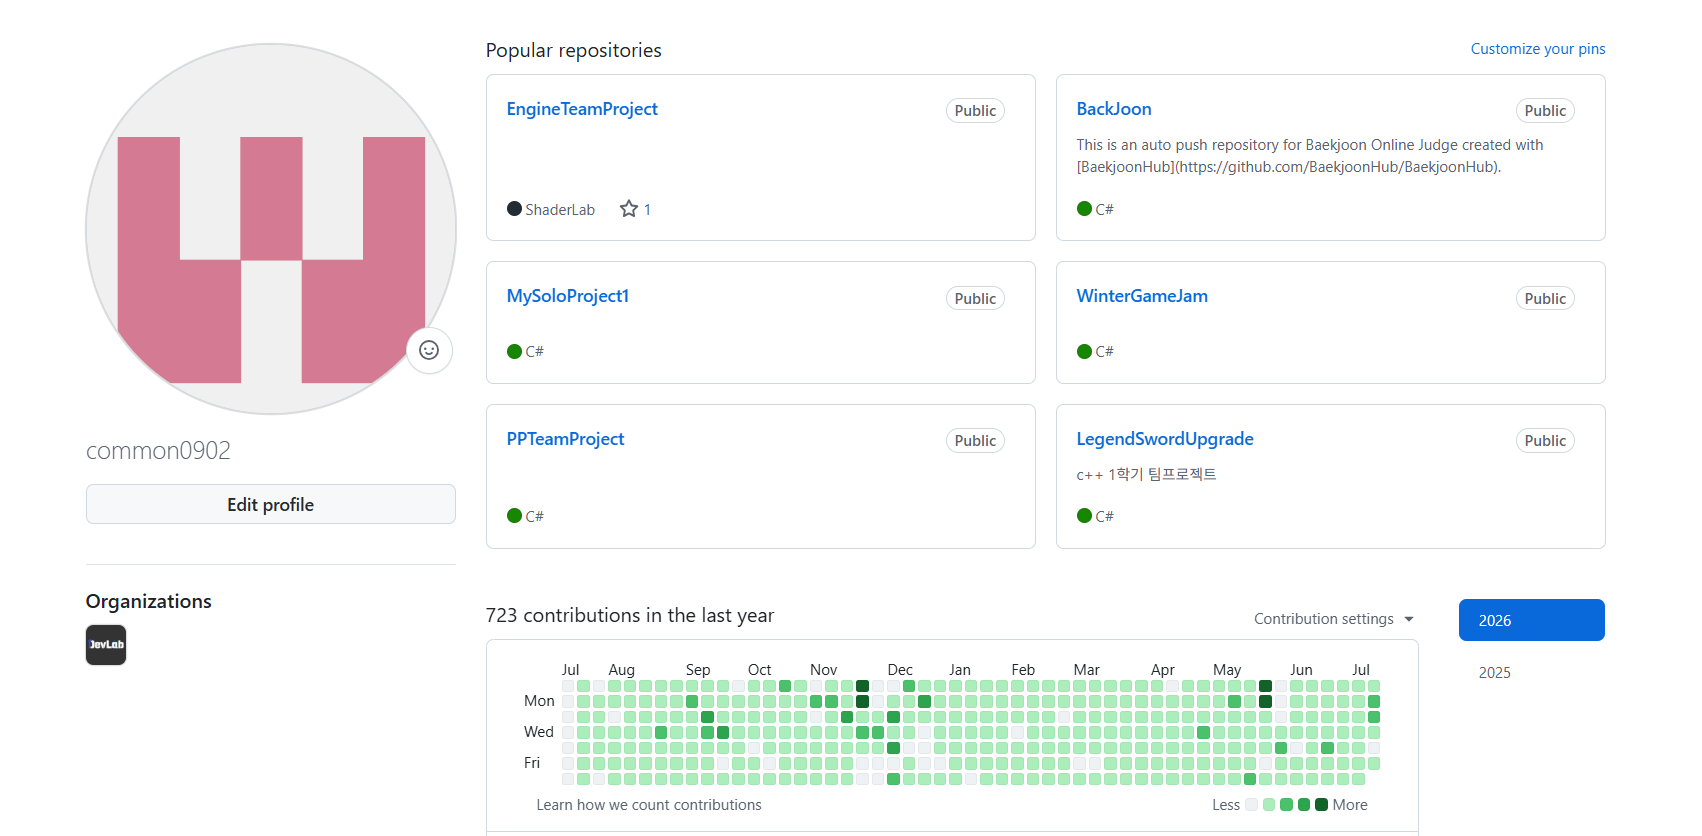Open Customize your pins link
1702x836 pixels.
click(1537, 49)
